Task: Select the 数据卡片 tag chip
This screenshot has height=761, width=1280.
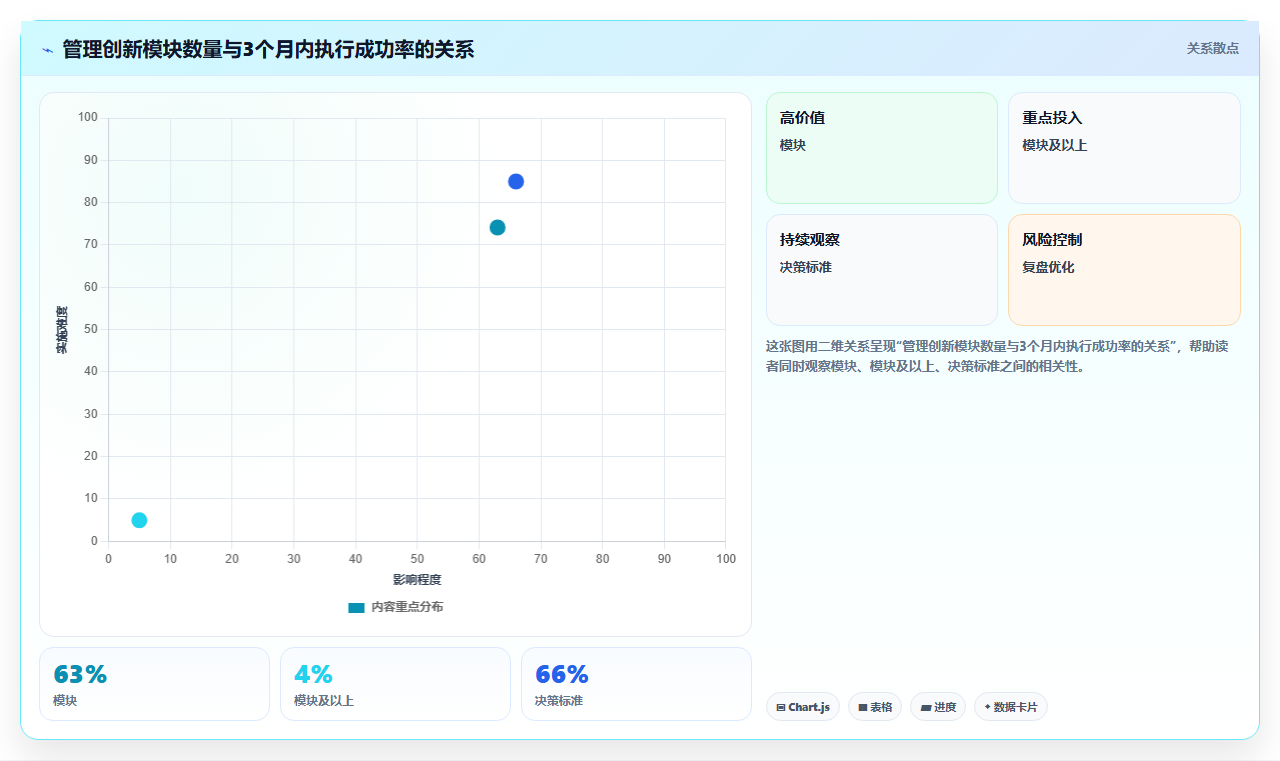Action: click(x=1011, y=707)
